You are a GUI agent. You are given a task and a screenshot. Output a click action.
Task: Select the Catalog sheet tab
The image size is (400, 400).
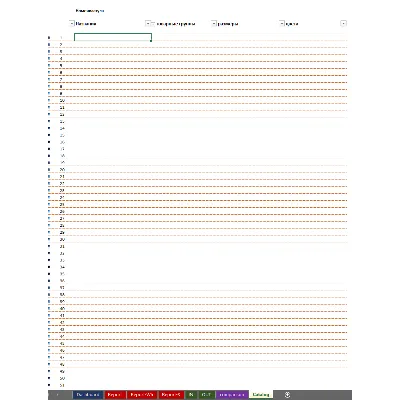pos(261,395)
